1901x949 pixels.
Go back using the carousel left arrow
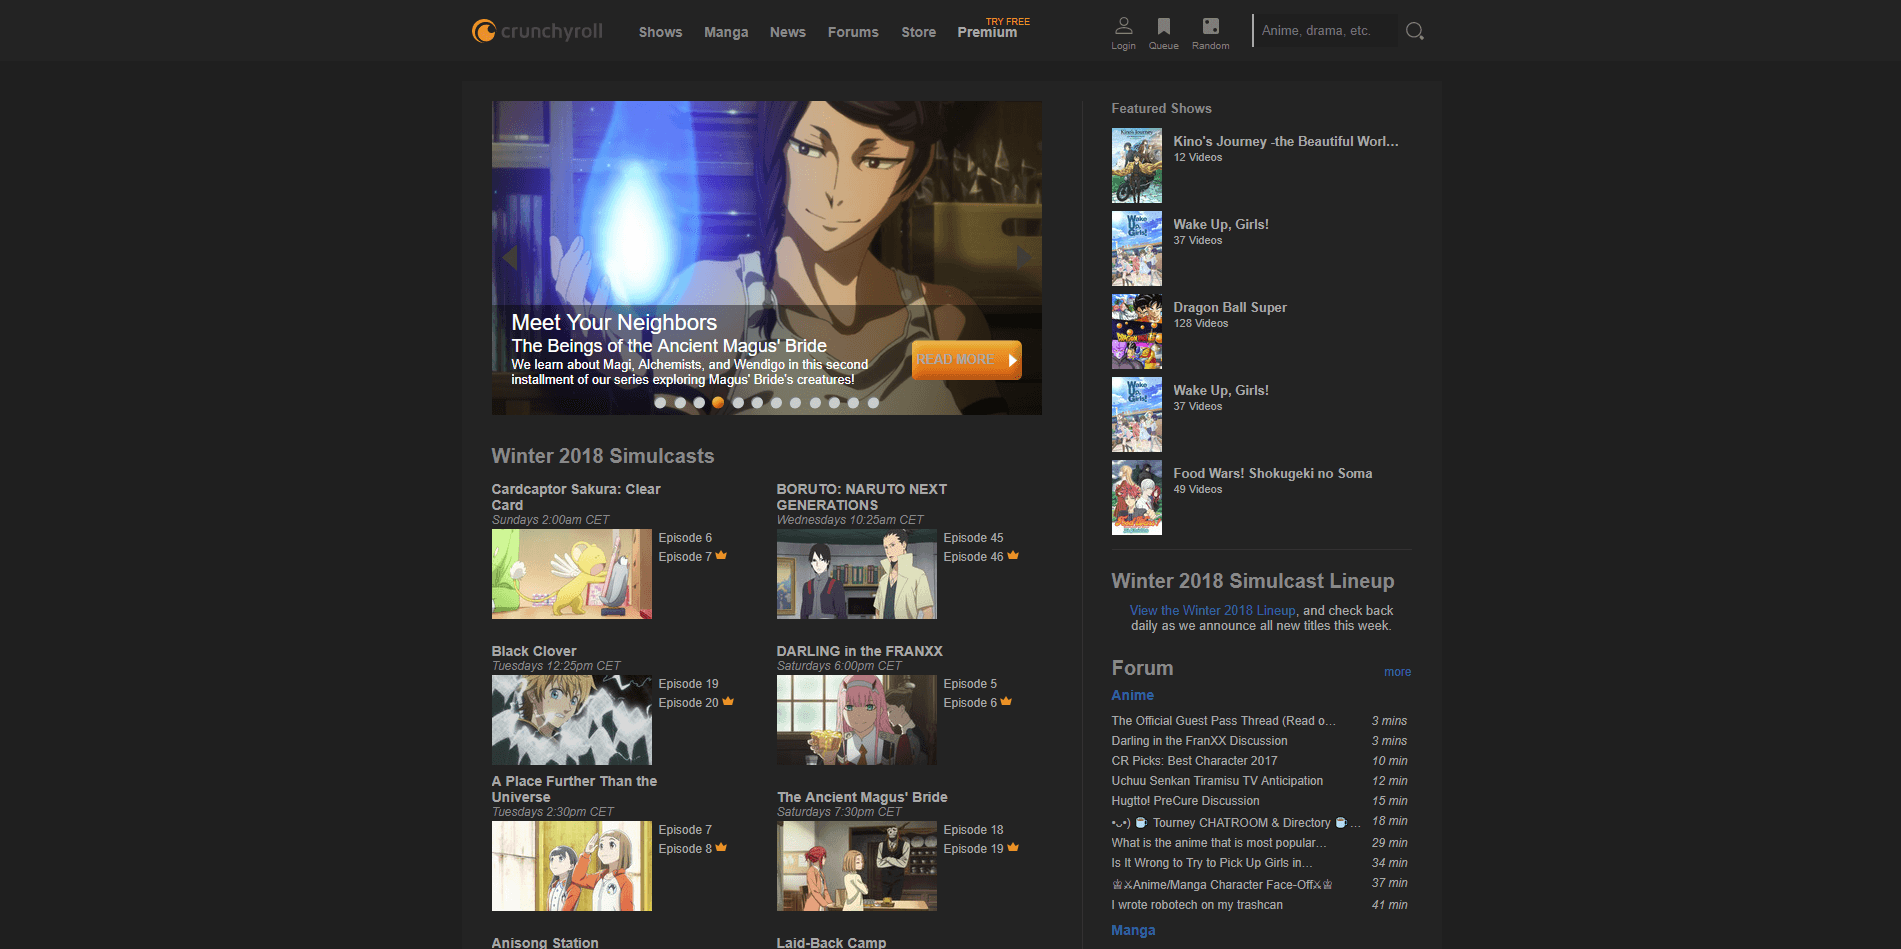coord(510,257)
